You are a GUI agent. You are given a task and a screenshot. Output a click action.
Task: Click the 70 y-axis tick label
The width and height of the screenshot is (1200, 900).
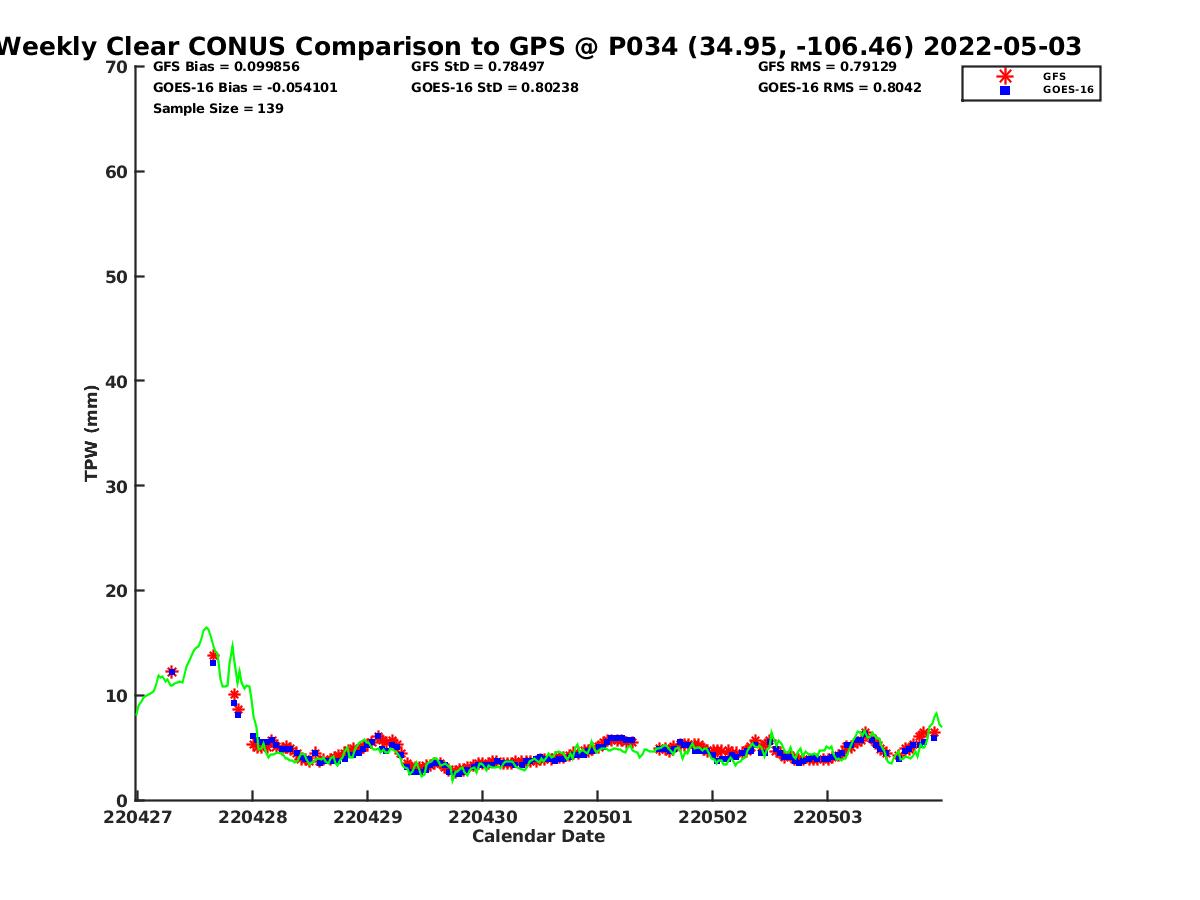(117, 67)
